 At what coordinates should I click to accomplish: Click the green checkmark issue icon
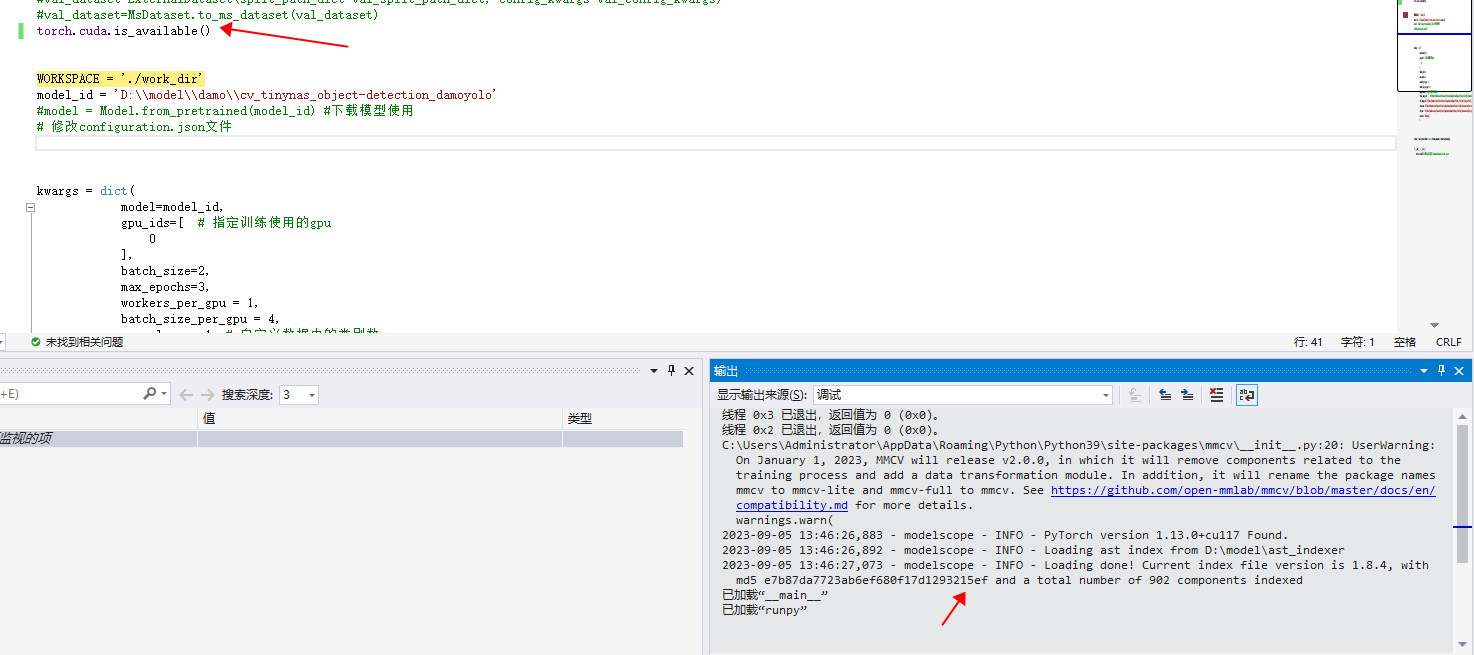click(36, 342)
